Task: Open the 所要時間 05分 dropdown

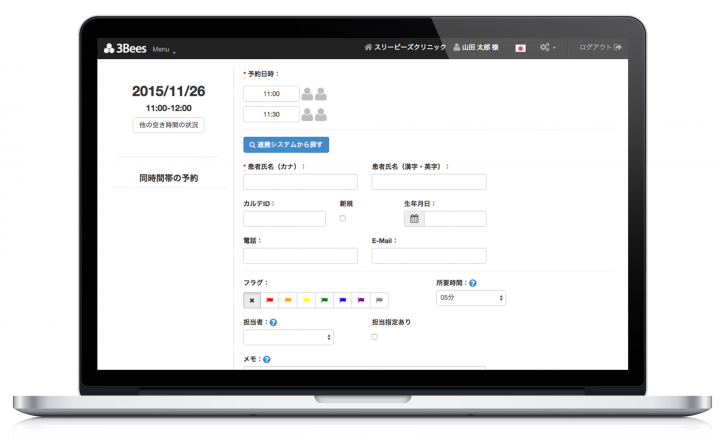Action: 471,298
